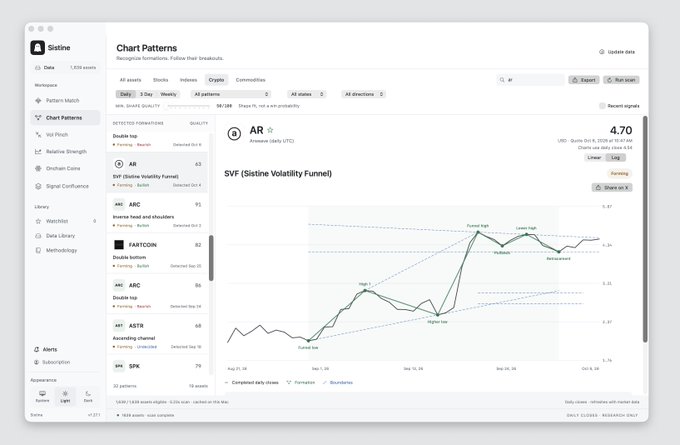The image size is (680, 445).
Task: Switch chart scale to Linear
Action: coord(594,157)
